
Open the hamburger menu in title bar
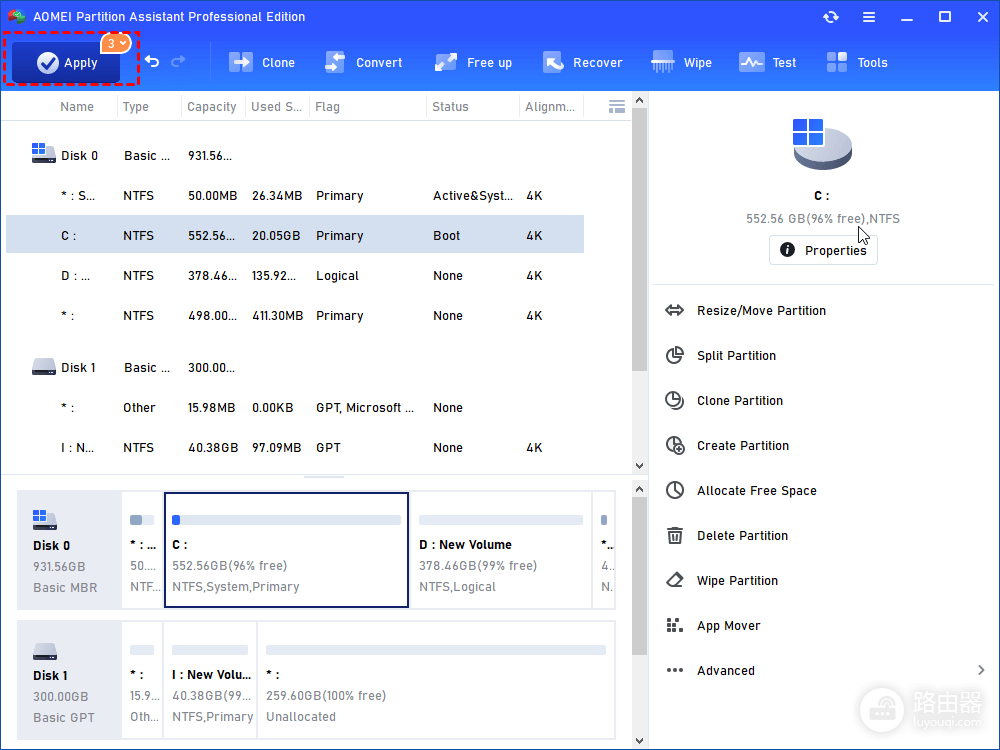tap(869, 17)
